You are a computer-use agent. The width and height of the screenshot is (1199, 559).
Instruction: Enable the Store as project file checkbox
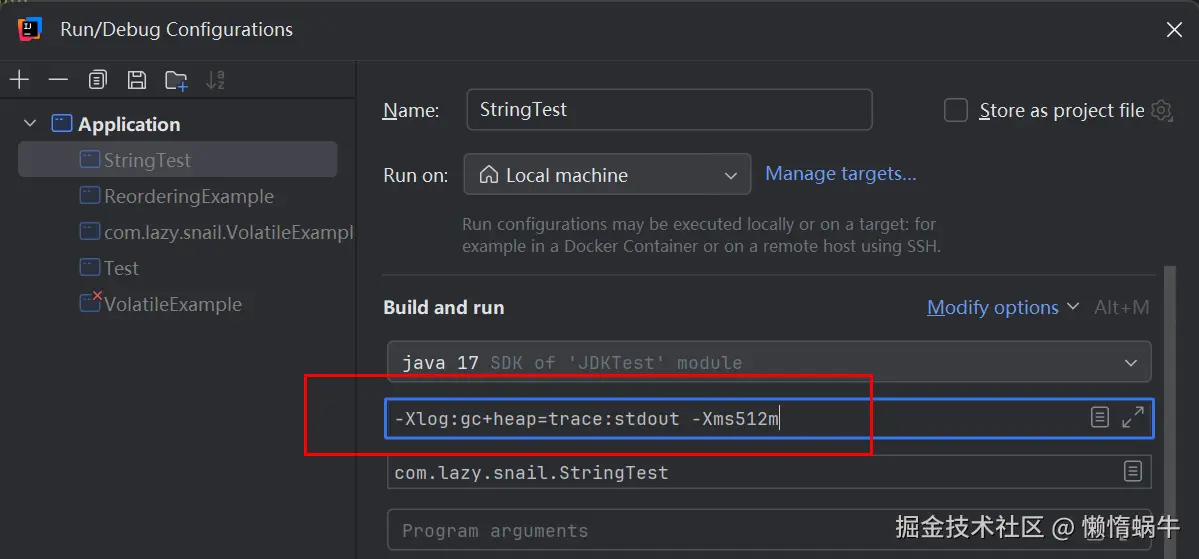(x=956, y=110)
